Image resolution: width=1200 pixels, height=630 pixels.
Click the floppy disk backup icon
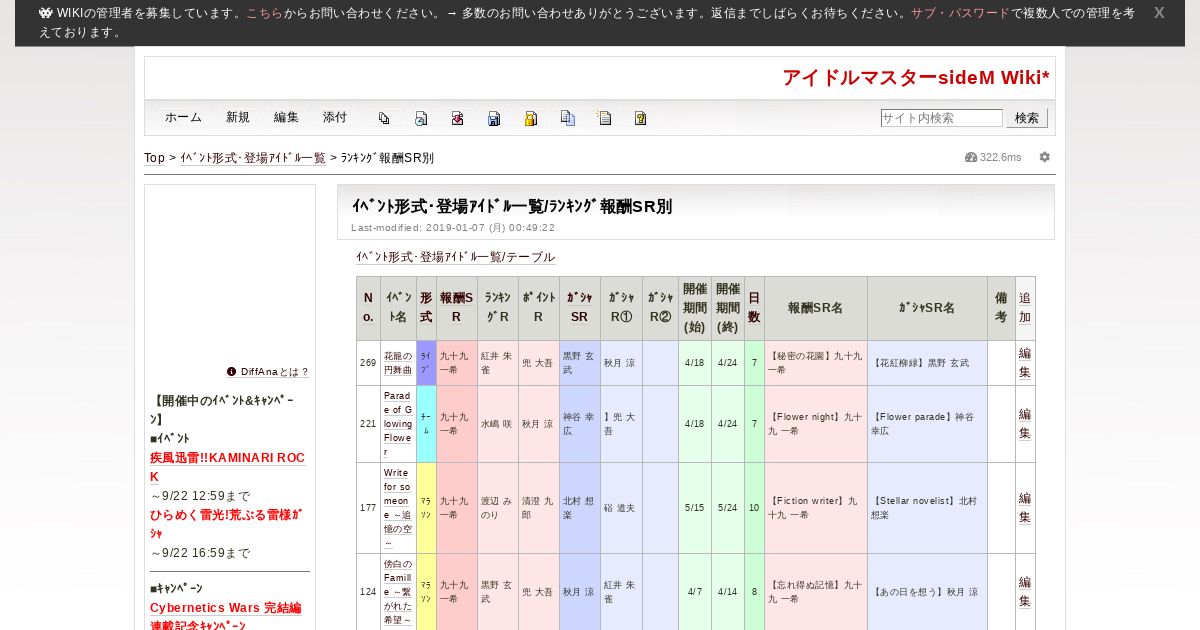pos(494,118)
